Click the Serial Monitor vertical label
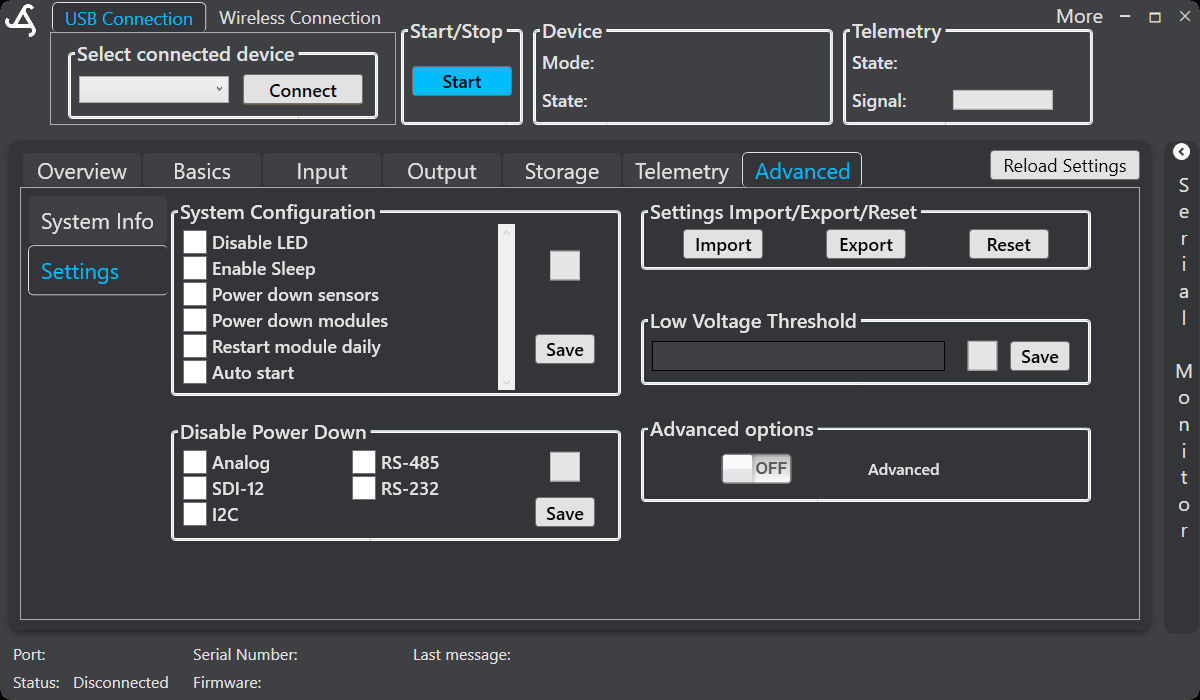 [1184, 359]
